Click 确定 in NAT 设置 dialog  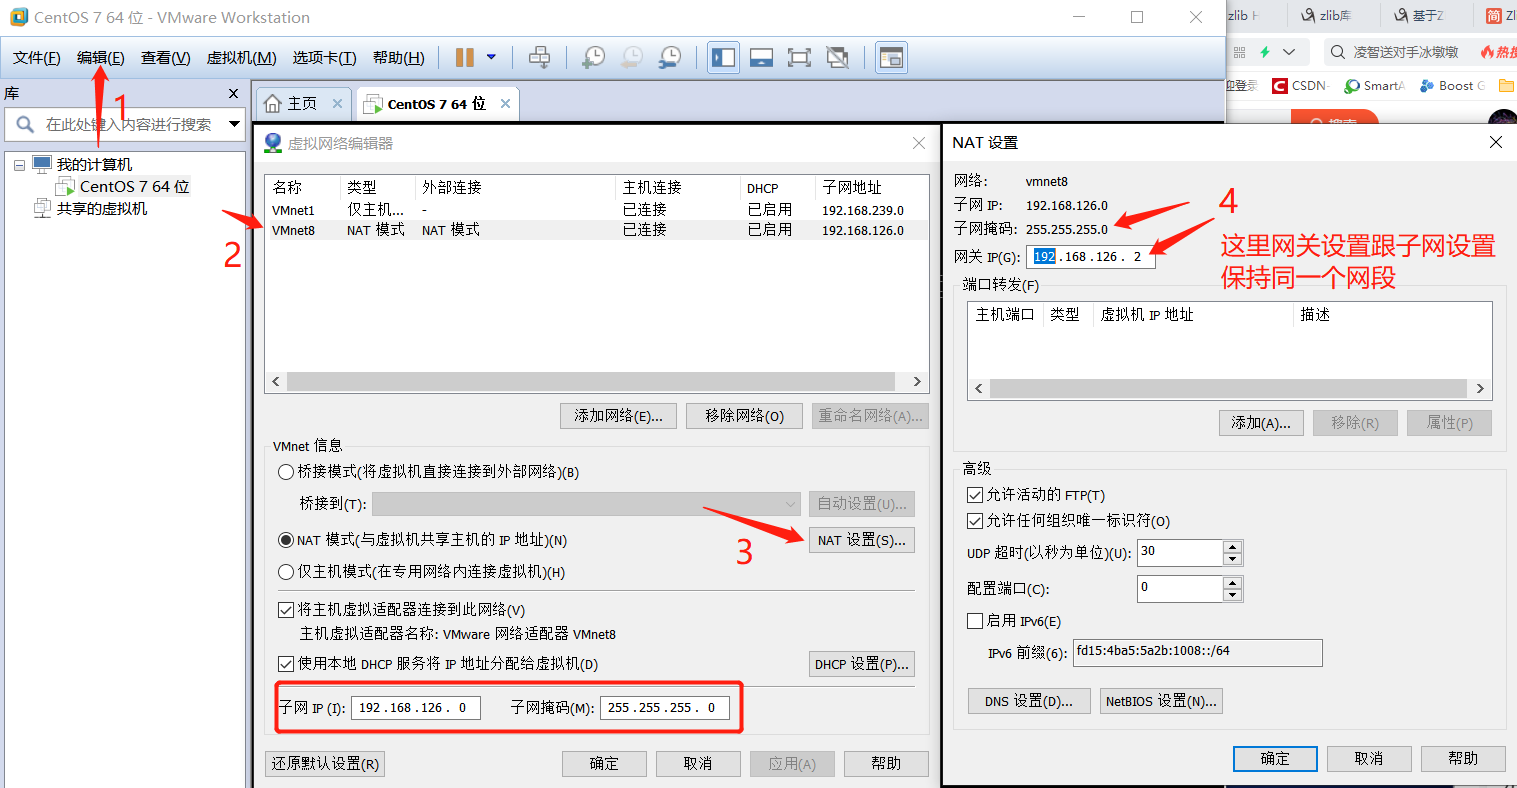1275,759
